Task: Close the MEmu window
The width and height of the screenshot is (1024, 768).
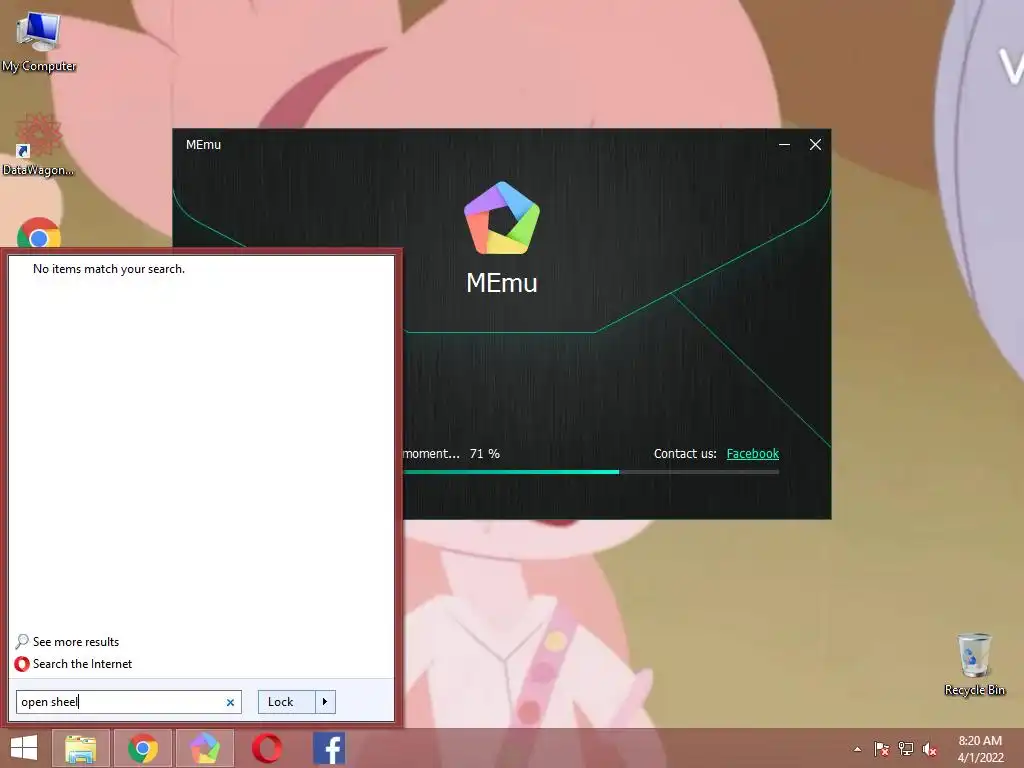Action: click(815, 145)
